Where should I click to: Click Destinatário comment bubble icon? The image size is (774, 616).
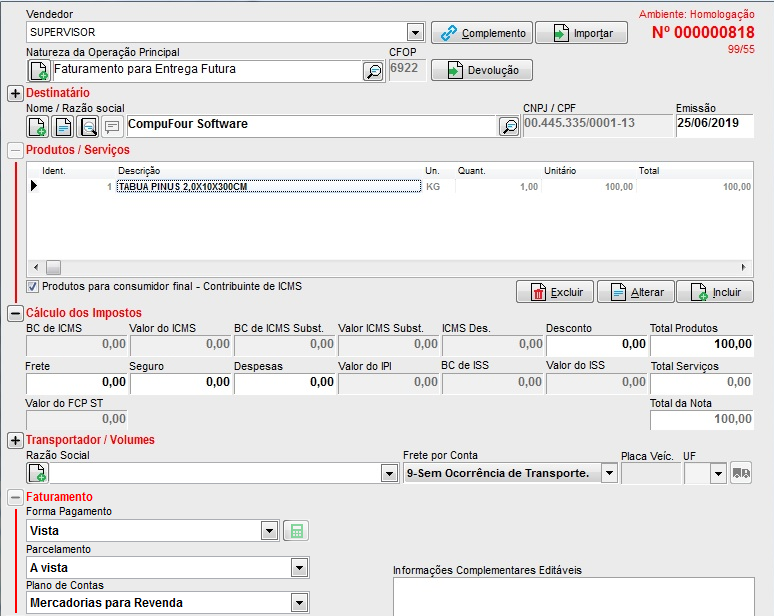click(x=112, y=126)
